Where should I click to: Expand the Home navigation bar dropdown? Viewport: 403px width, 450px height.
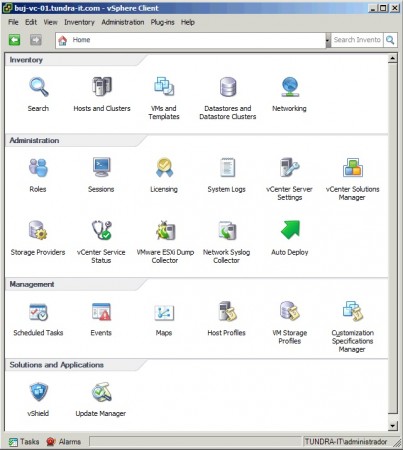327,40
